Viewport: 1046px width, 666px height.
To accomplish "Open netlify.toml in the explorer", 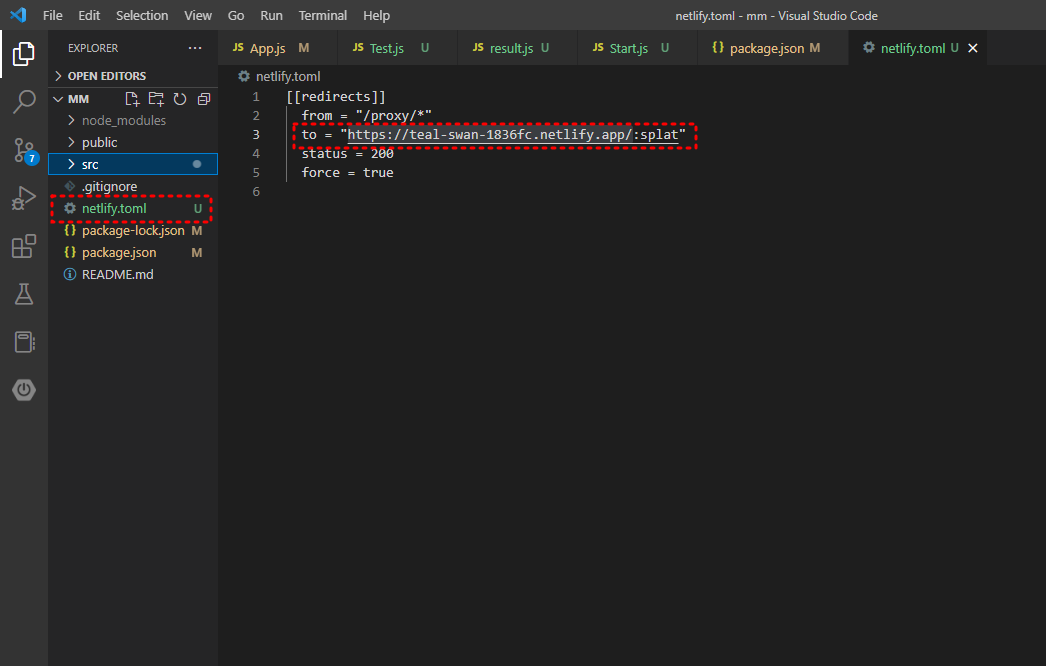I will coord(133,208).
